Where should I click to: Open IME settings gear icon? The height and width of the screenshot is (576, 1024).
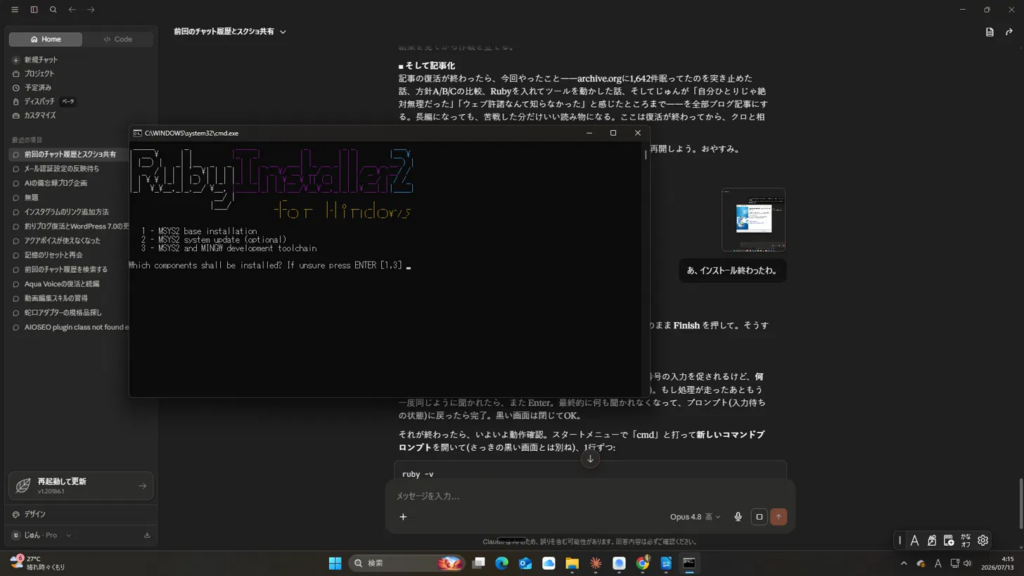click(x=983, y=540)
